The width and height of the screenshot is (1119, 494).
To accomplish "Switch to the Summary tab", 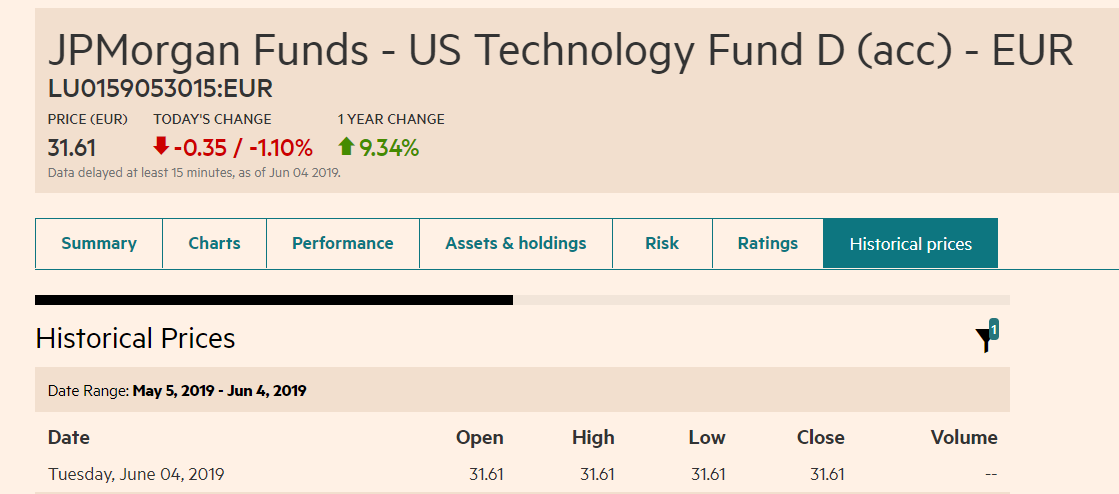I will pos(99,243).
